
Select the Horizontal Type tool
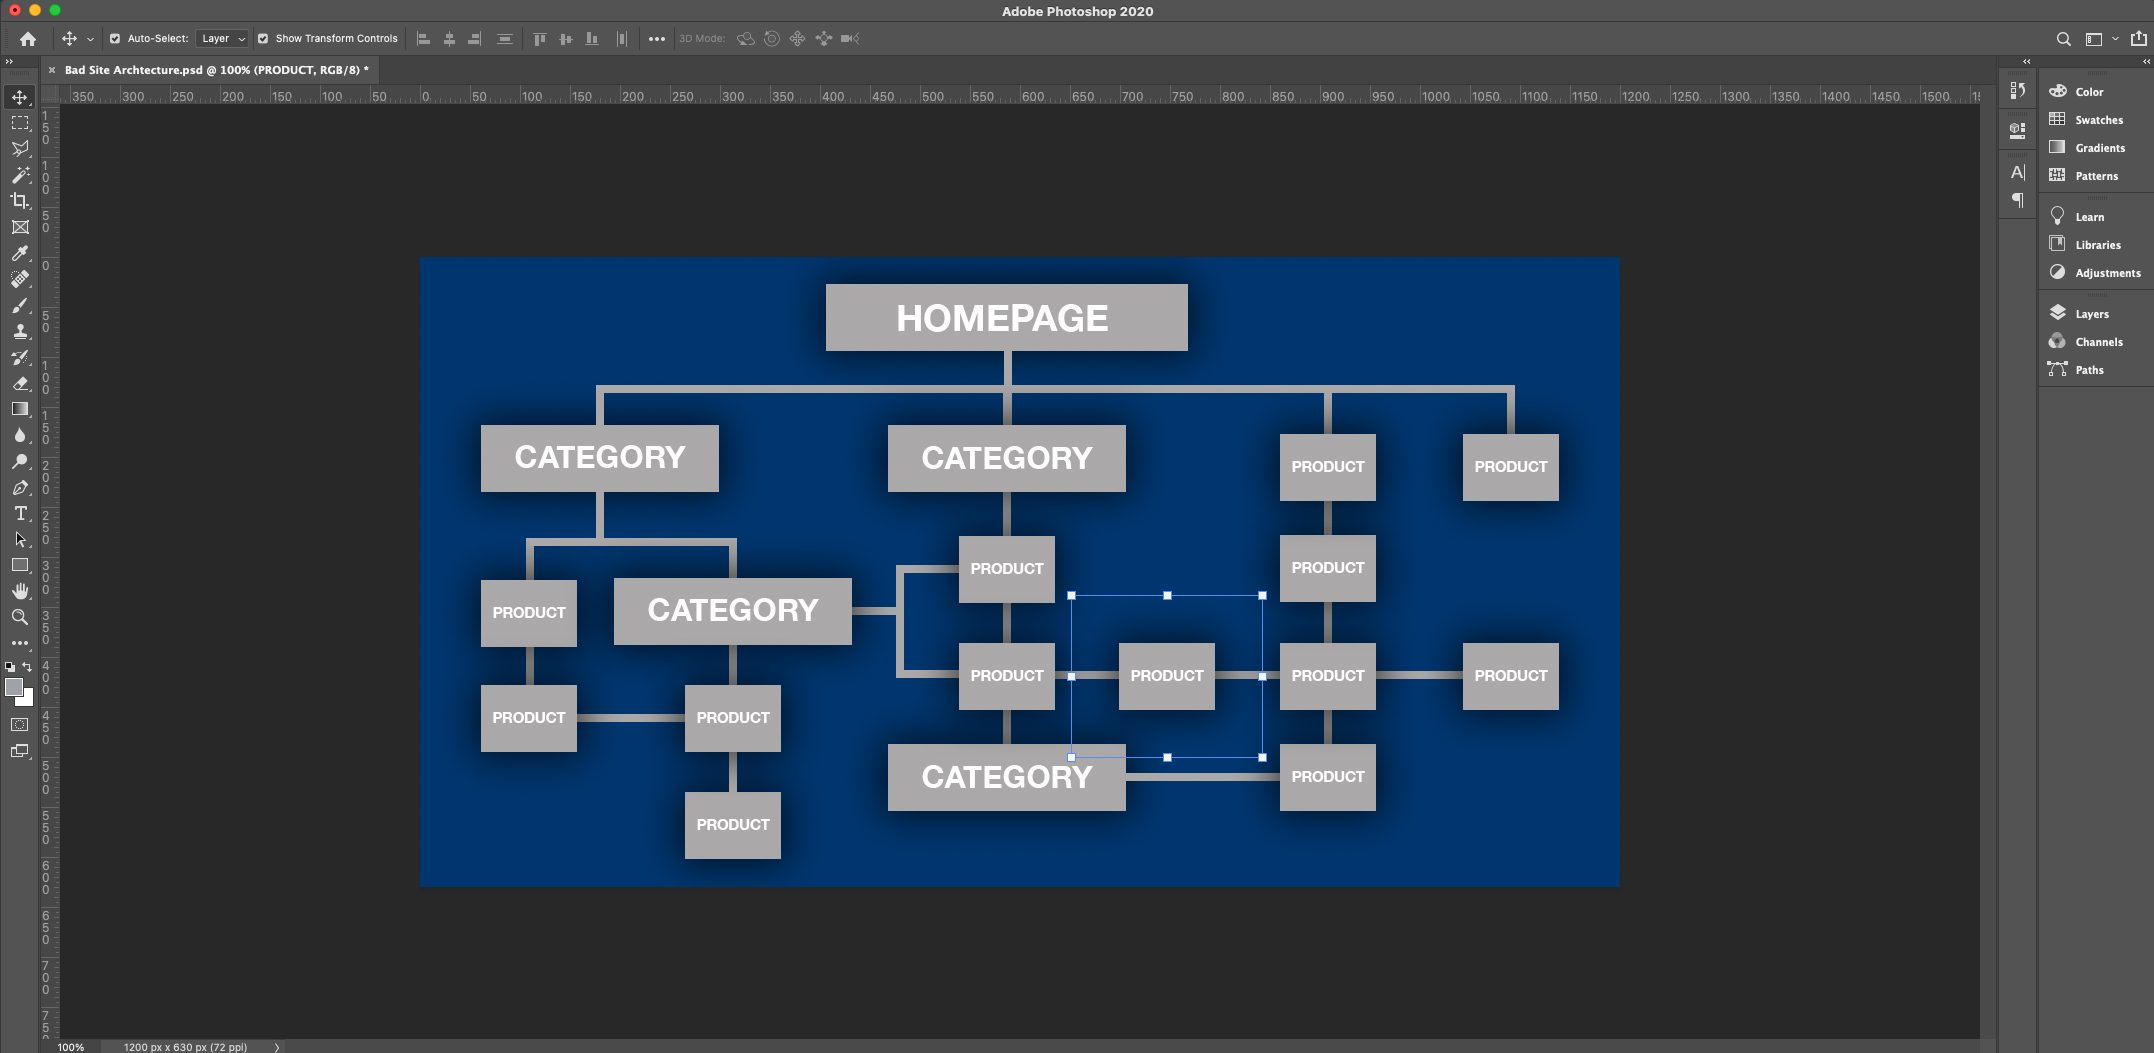coord(20,513)
